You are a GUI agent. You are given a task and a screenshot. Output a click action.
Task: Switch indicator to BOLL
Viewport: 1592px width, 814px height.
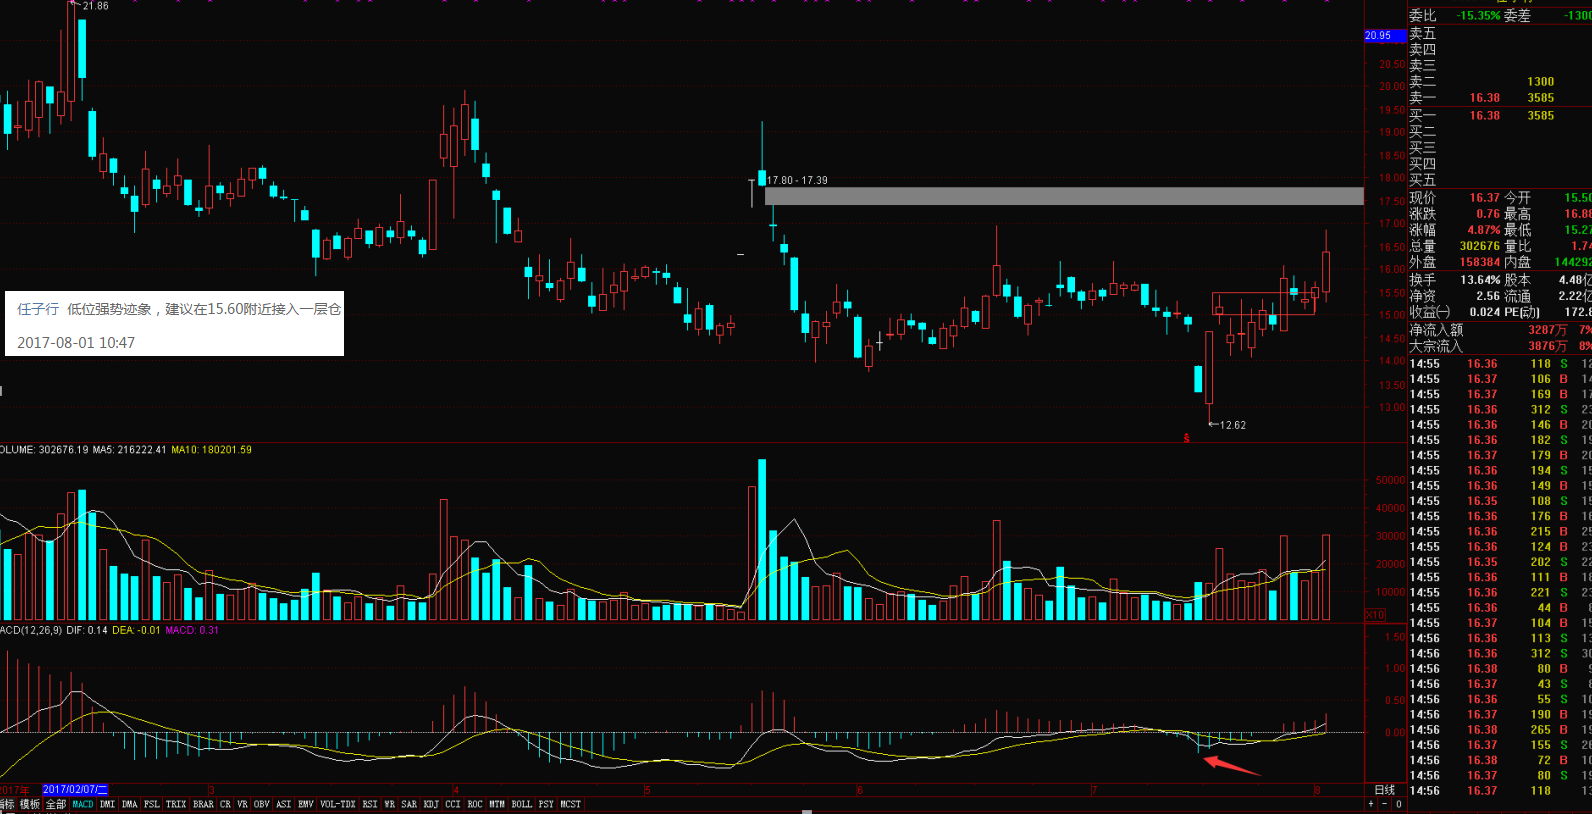tap(521, 804)
